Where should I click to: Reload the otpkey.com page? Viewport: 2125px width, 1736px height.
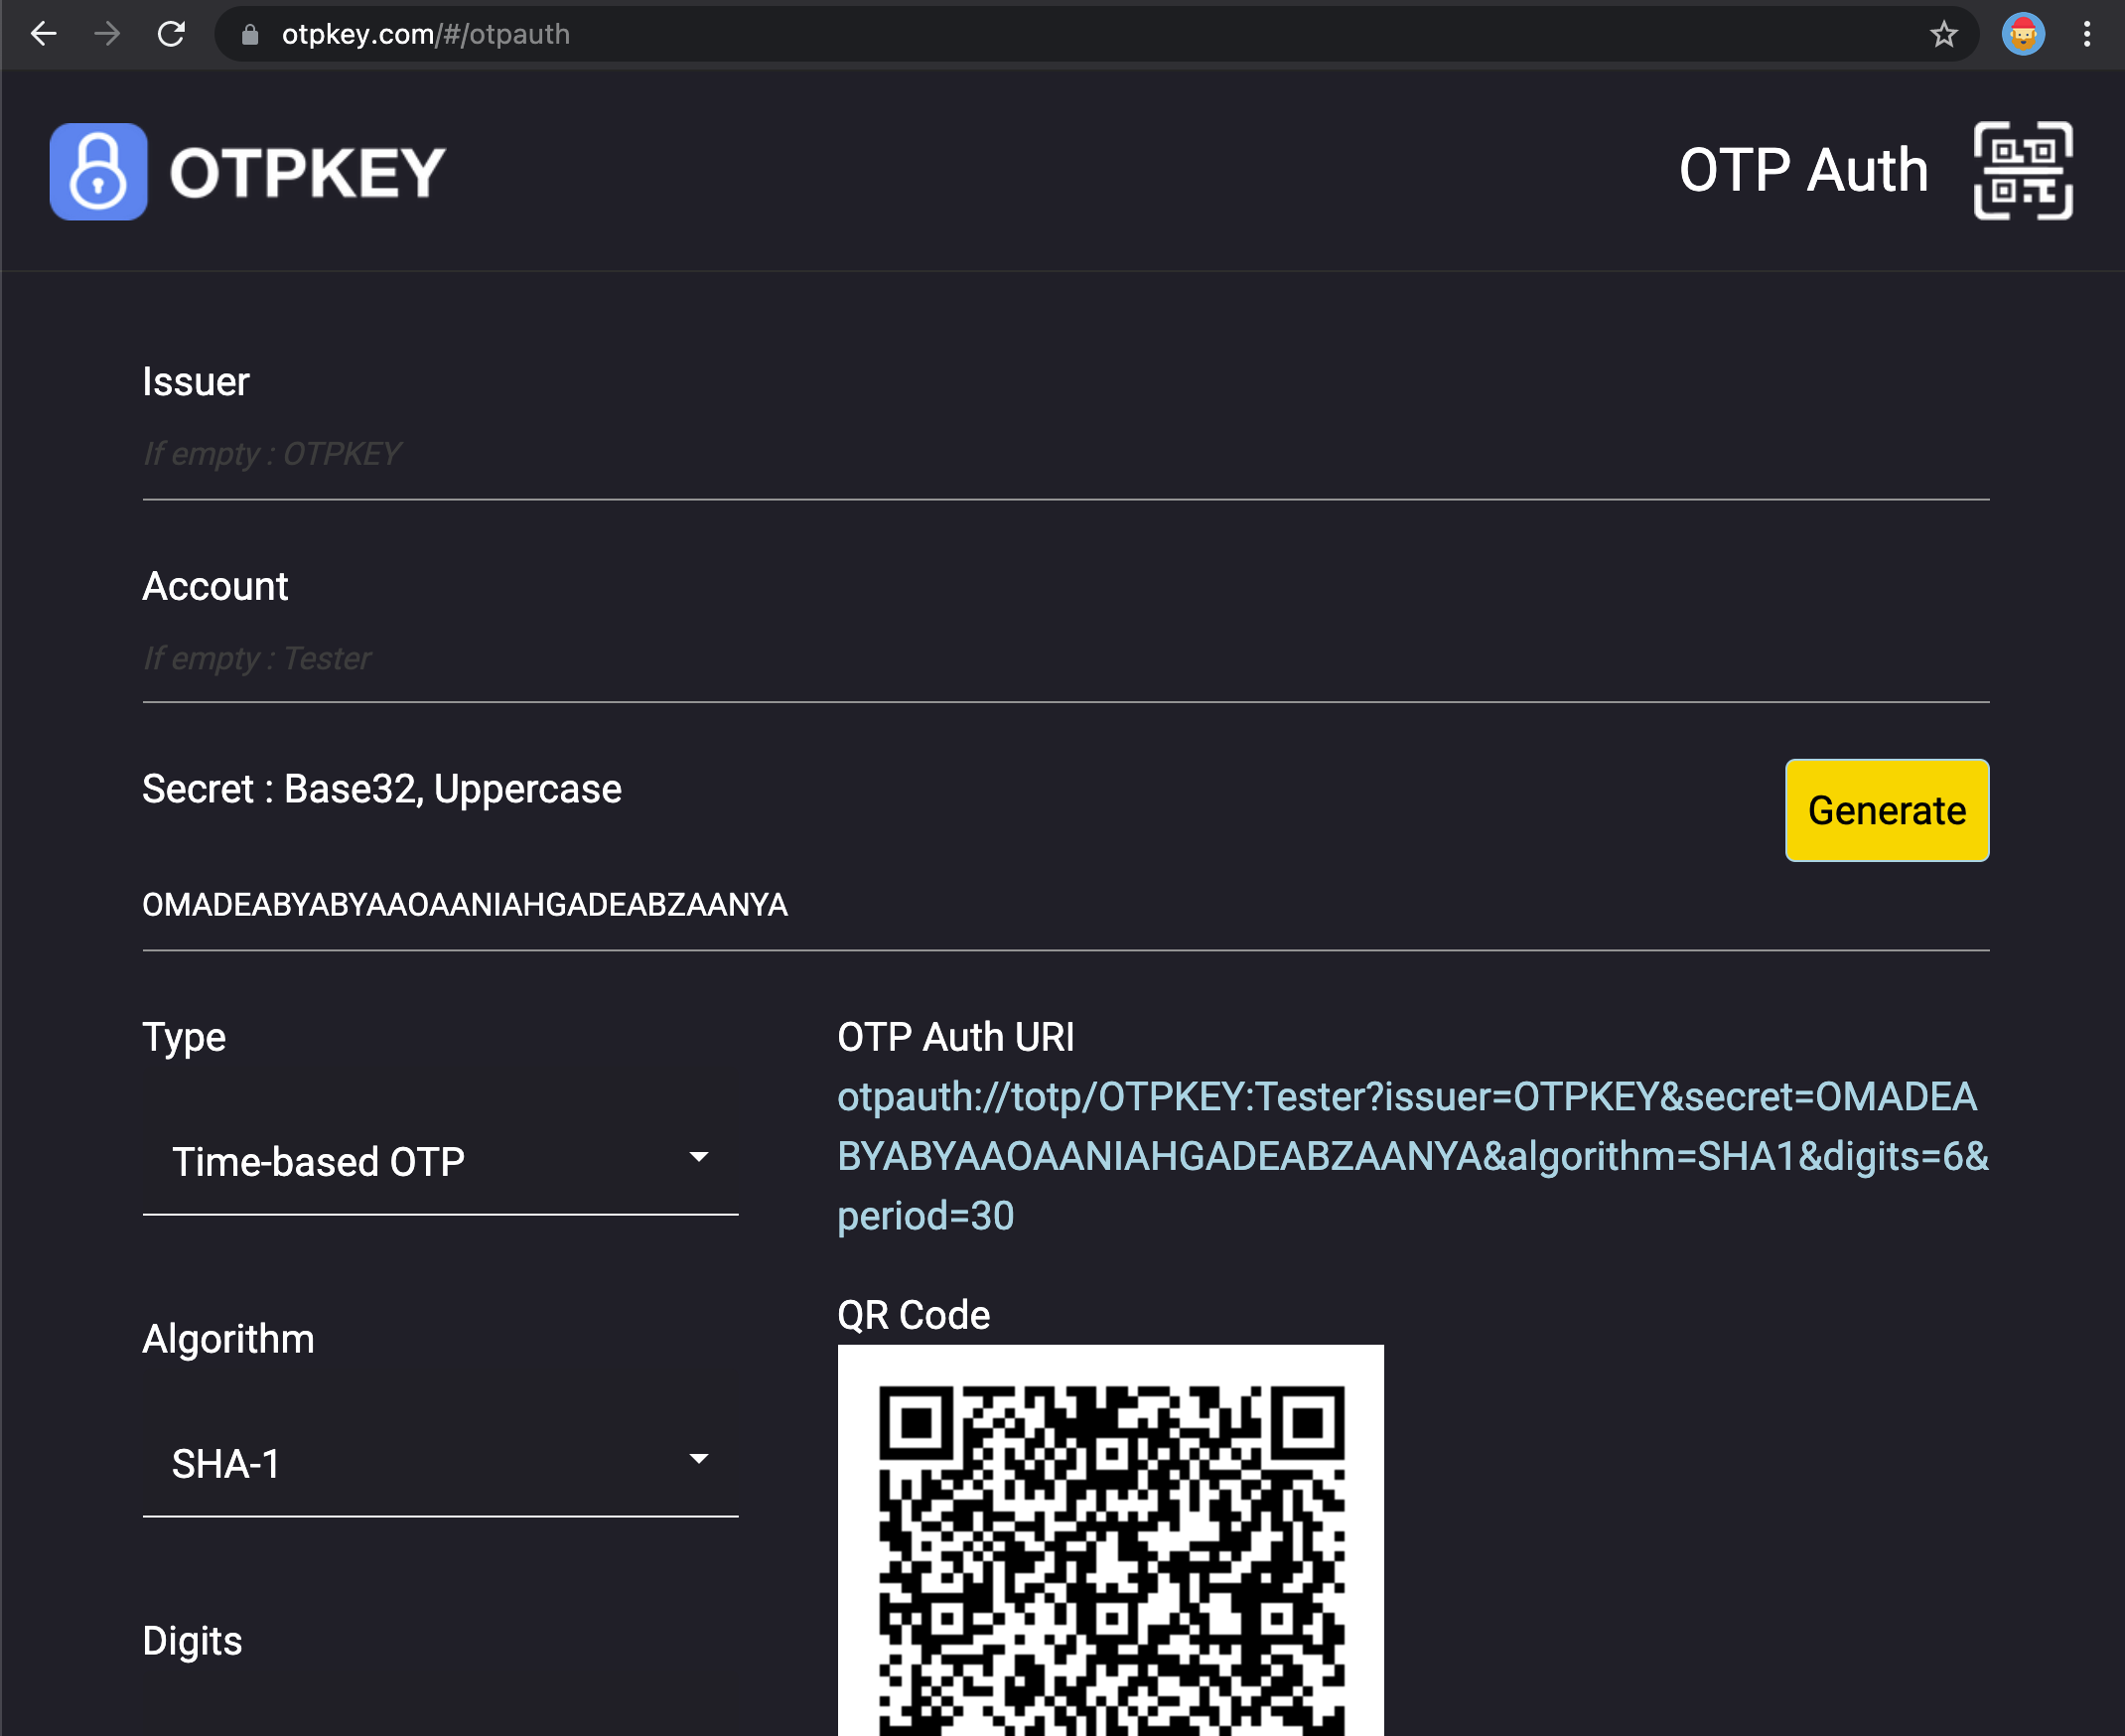coord(171,34)
